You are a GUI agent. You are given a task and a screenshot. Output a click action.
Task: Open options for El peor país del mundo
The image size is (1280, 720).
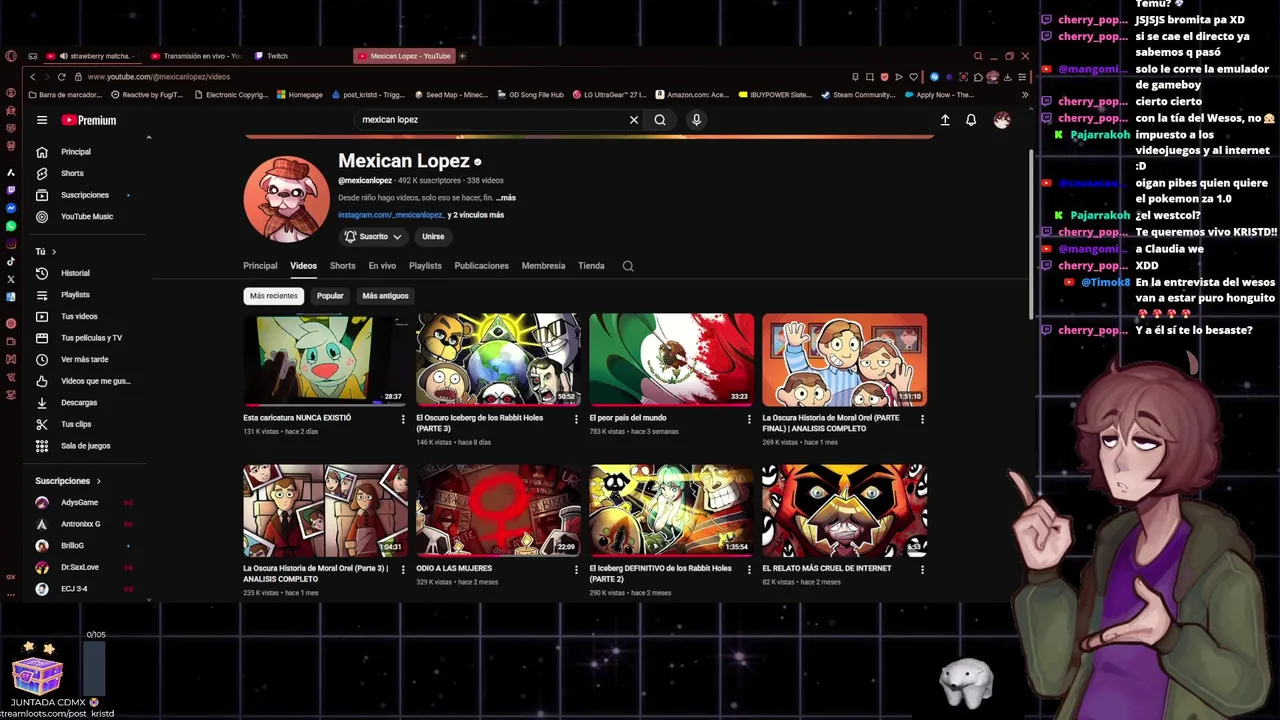click(x=749, y=419)
